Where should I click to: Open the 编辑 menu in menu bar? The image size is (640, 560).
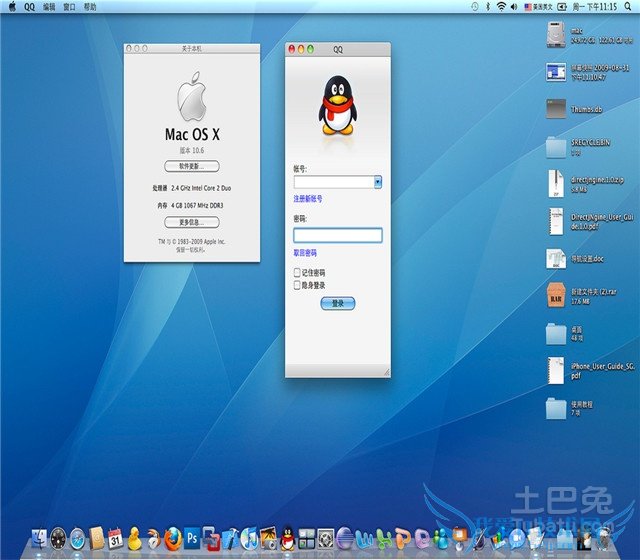click(x=50, y=6)
